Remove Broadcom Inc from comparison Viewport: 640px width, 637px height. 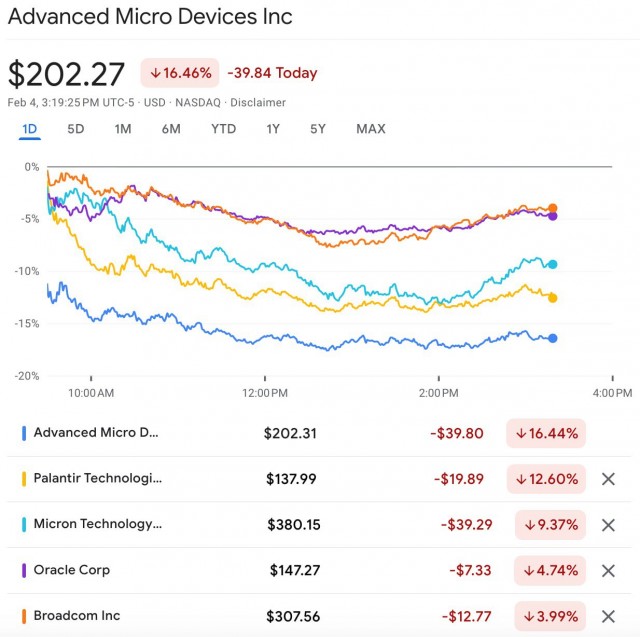pos(608,616)
